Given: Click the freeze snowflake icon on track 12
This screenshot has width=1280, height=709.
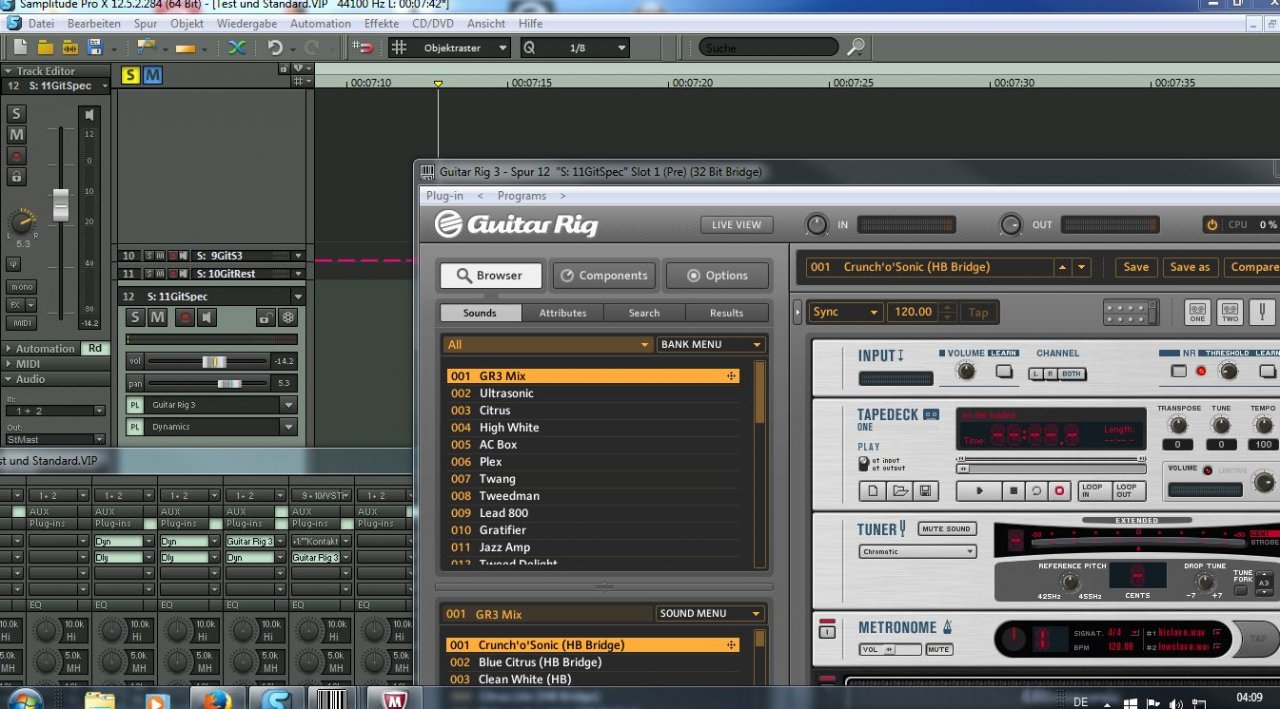Looking at the screenshot, I should pyautogui.click(x=288, y=318).
